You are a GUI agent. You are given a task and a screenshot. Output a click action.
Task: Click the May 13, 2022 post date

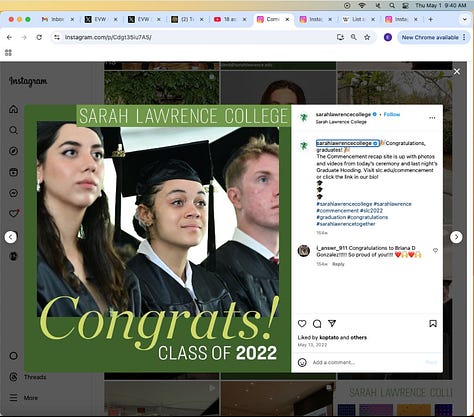point(312,345)
